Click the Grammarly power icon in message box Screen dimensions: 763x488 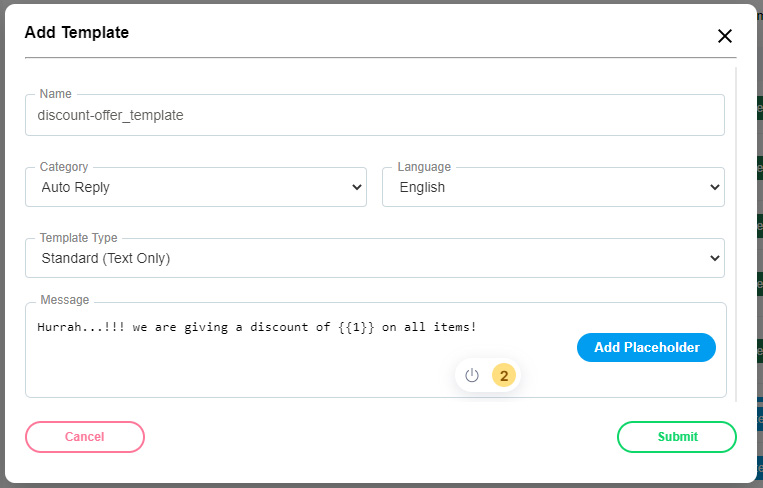pyautogui.click(x=472, y=376)
